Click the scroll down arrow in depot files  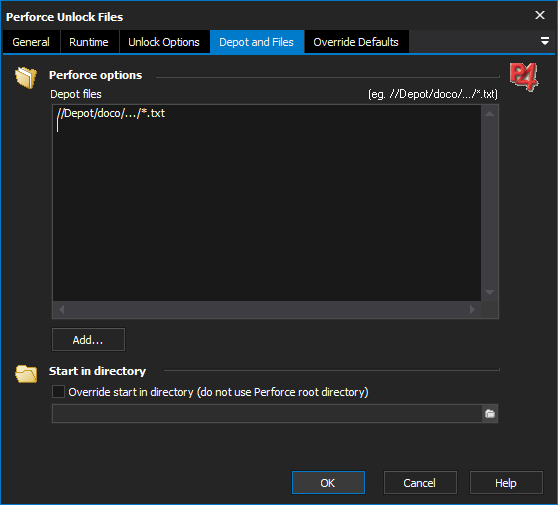(x=489, y=292)
